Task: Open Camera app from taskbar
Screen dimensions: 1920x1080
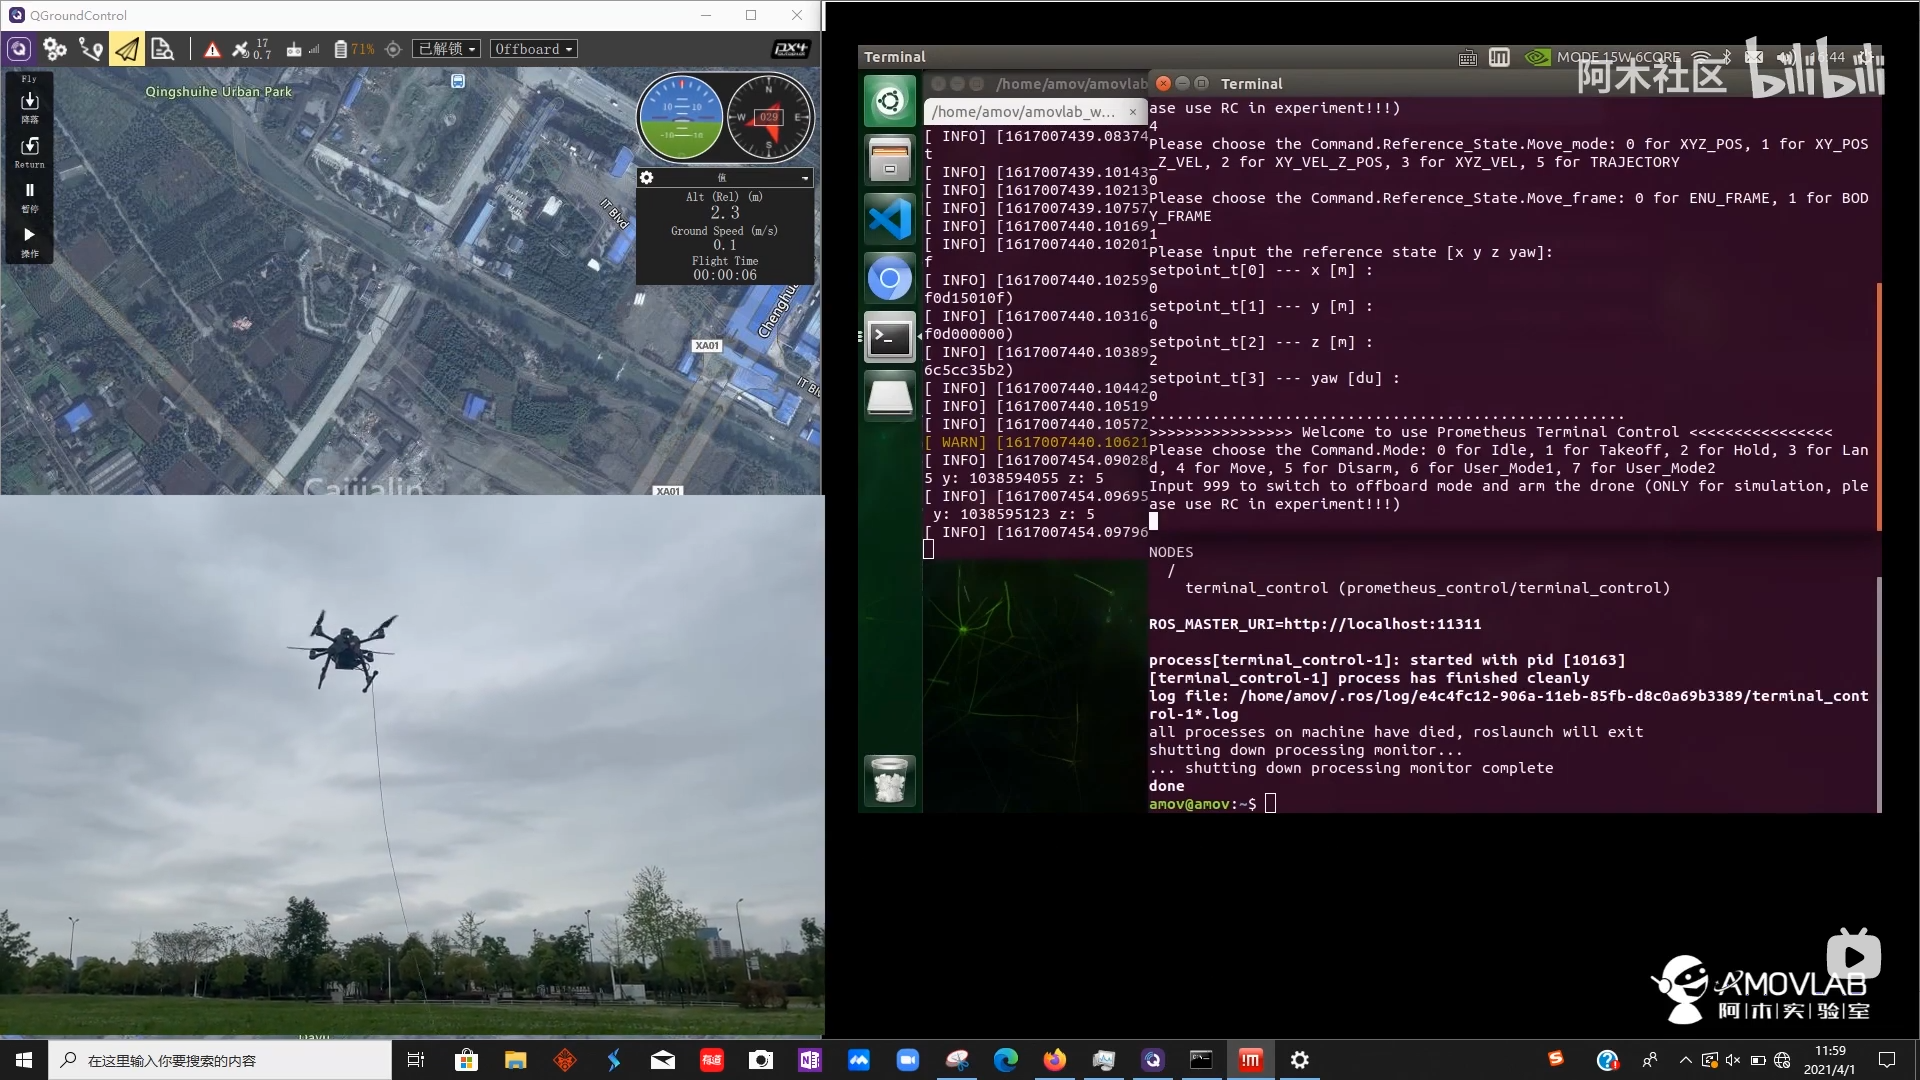Action: 761,1060
